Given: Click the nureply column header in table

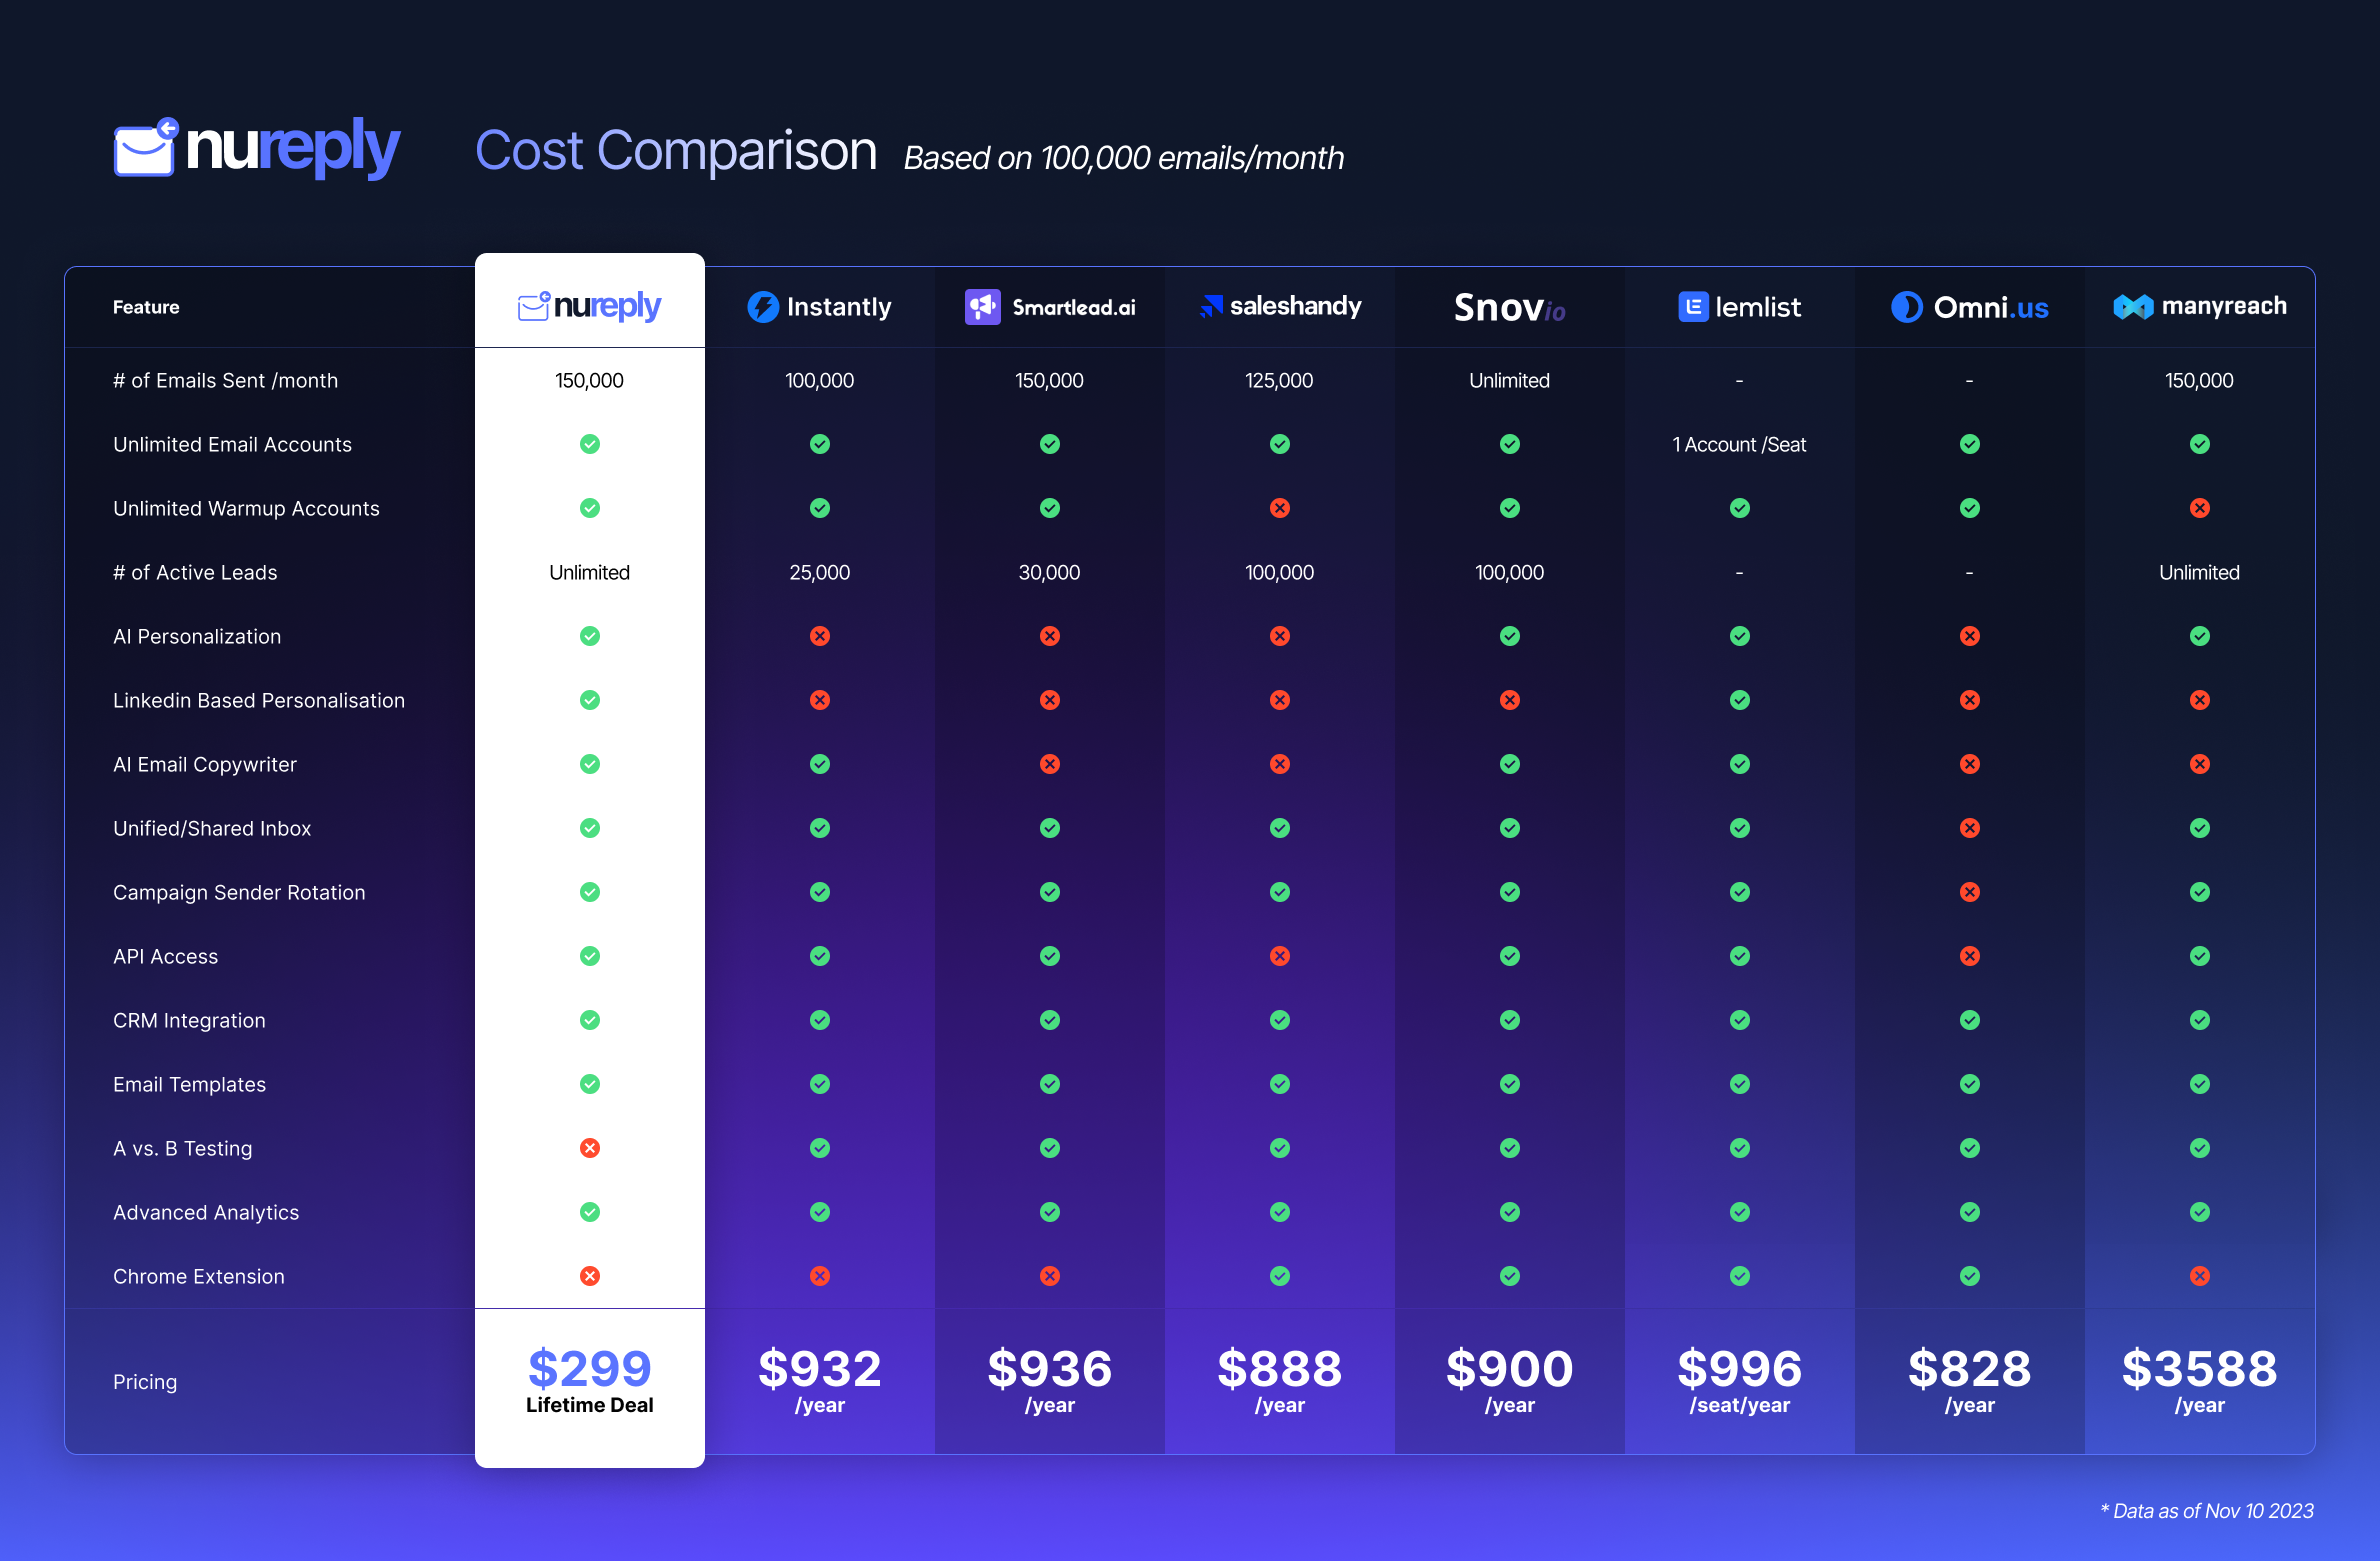Looking at the screenshot, I should tap(590, 306).
